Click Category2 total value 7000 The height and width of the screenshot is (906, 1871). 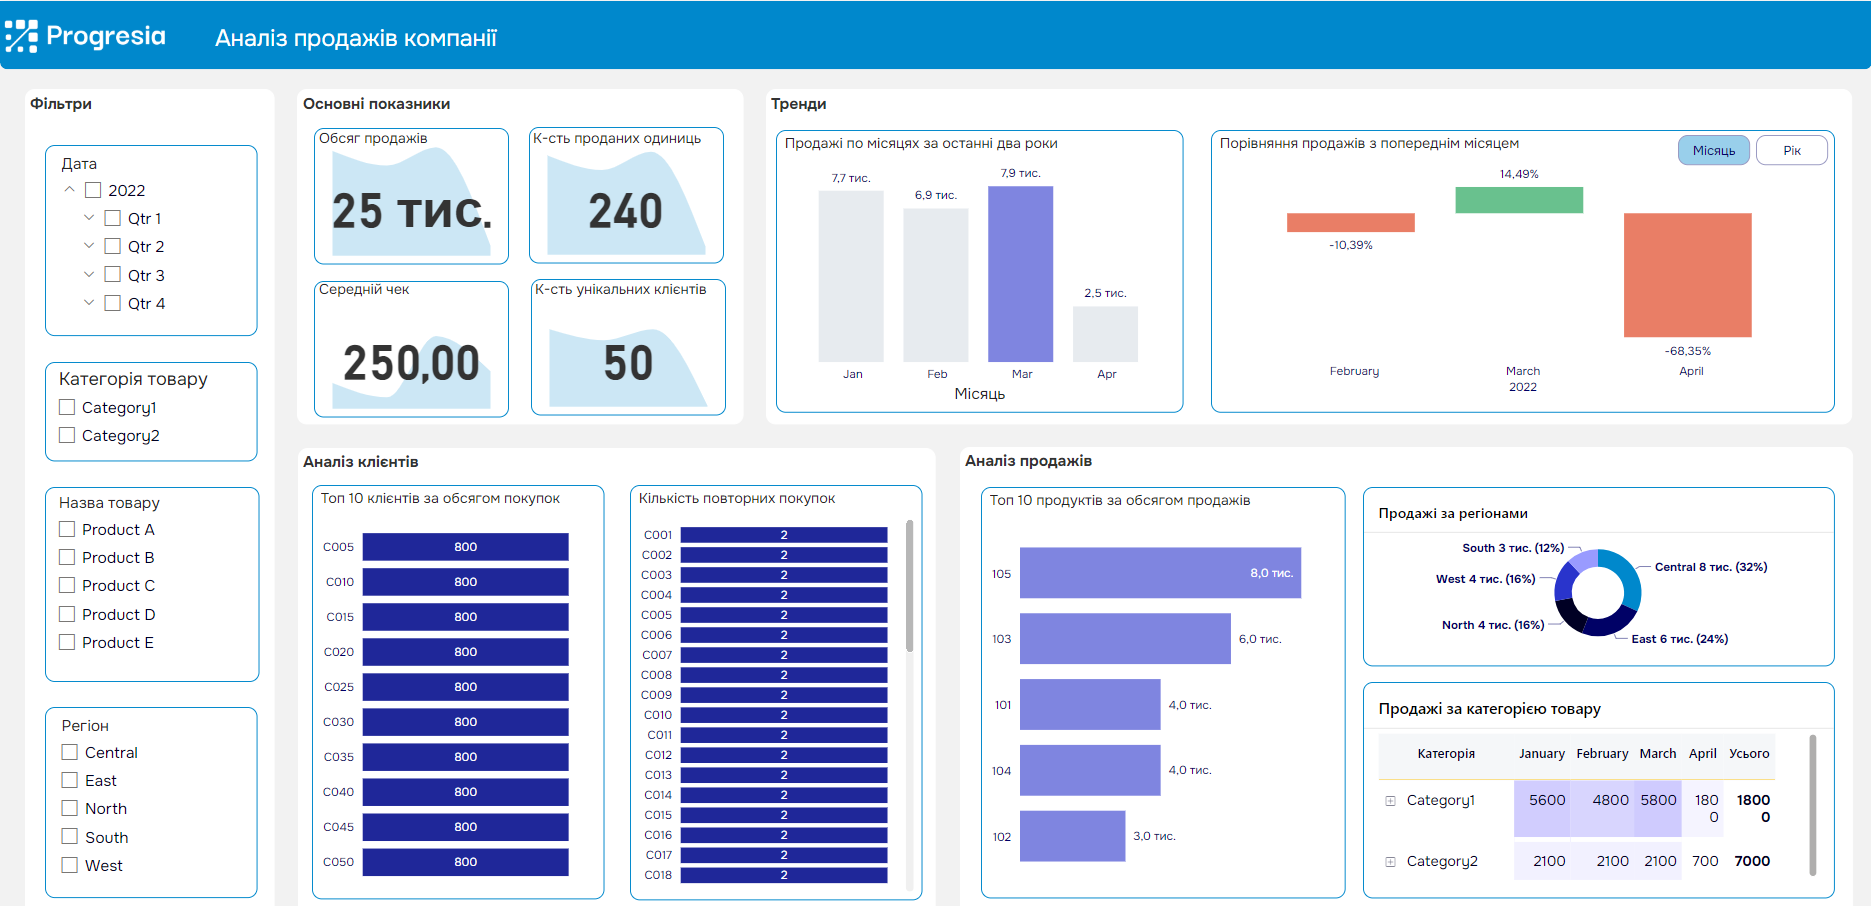[x=1752, y=861]
